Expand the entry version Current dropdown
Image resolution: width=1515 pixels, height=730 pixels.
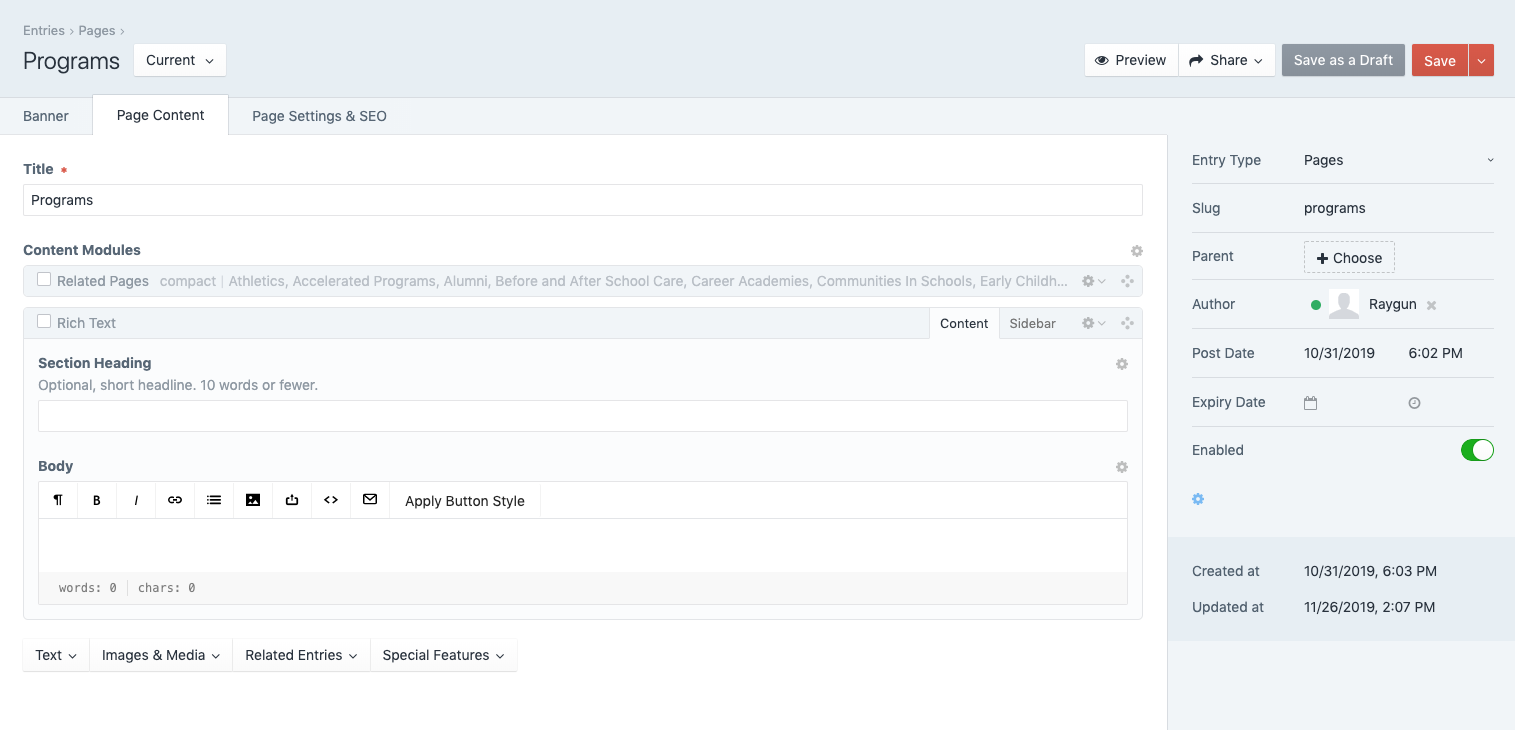179,60
